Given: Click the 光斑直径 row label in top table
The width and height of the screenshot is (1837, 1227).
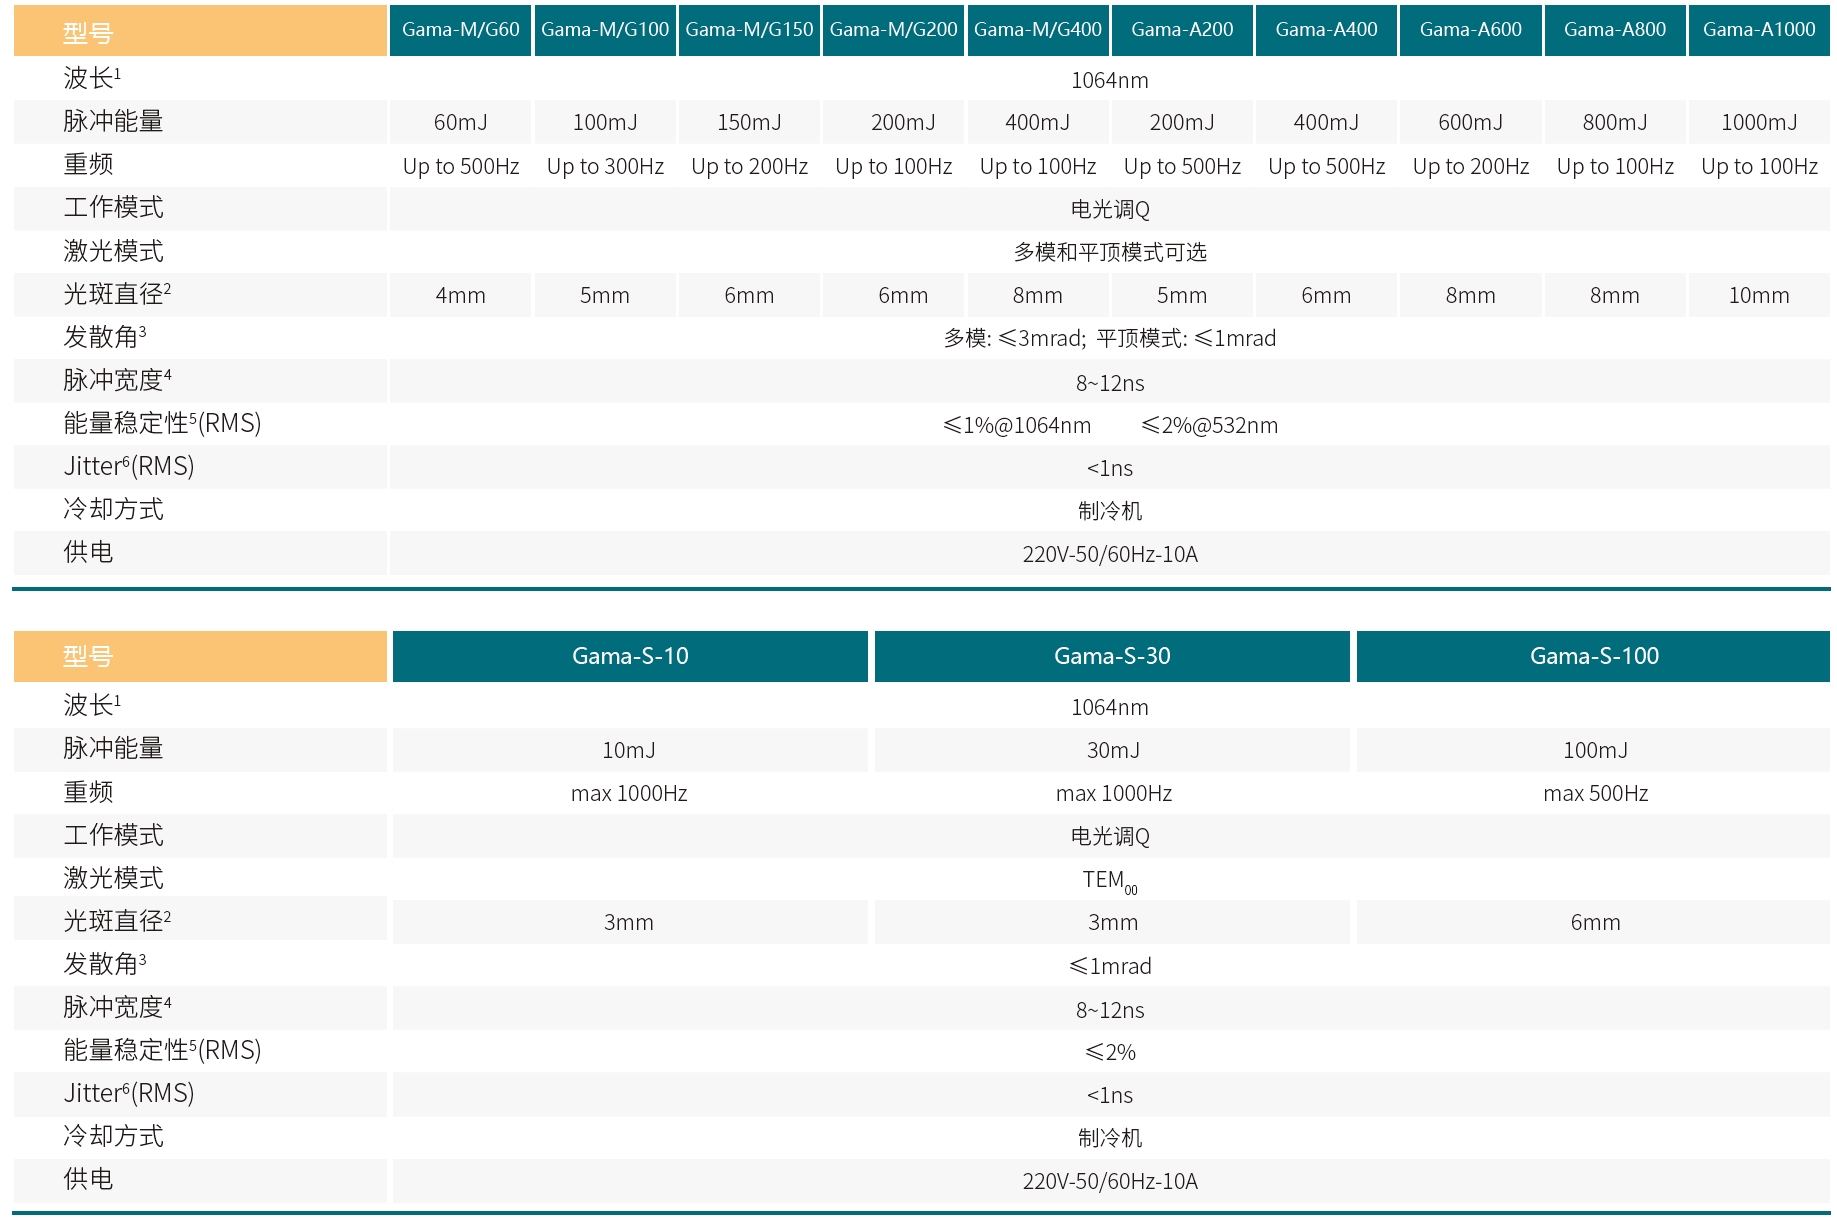Looking at the screenshot, I should (117, 294).
